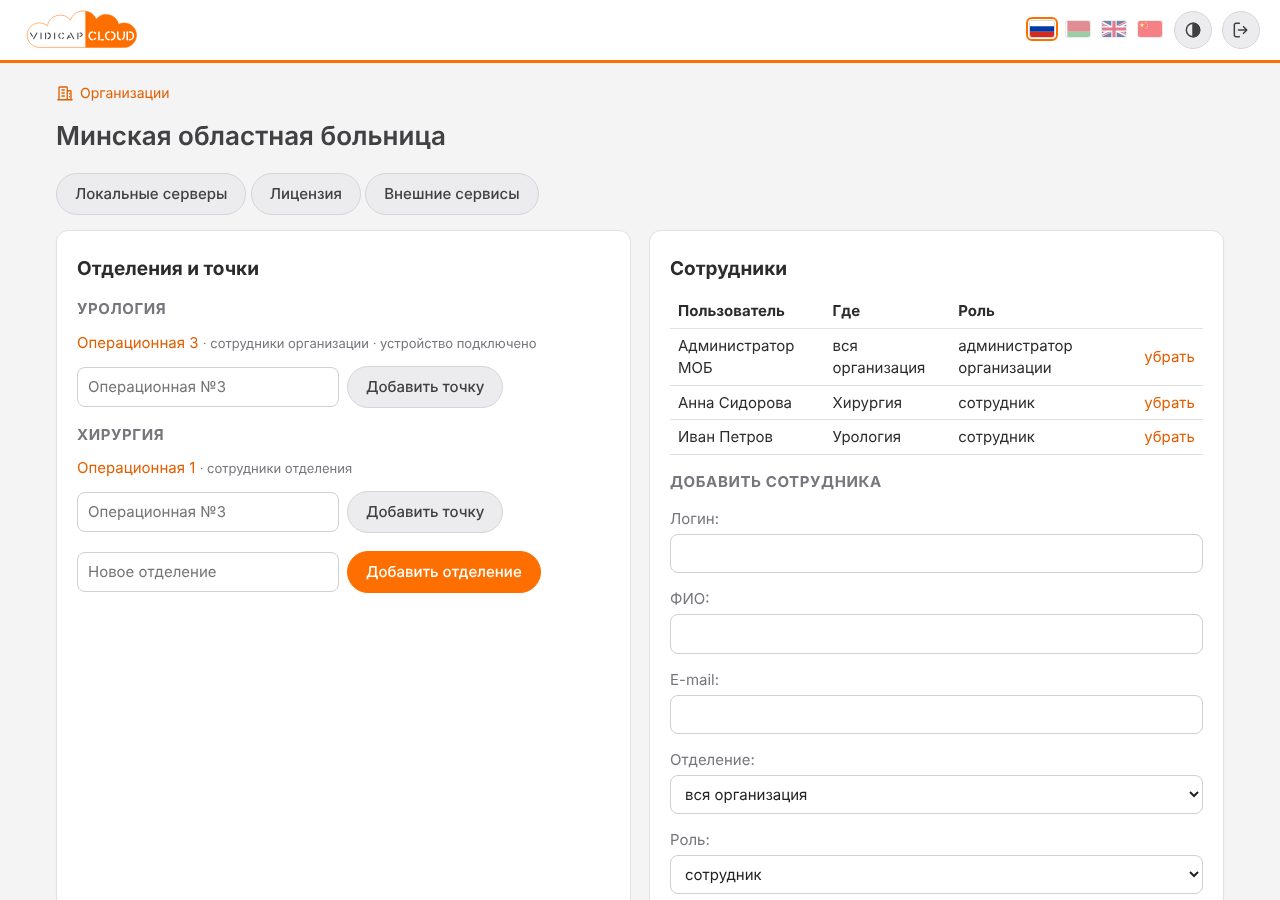
Task: Switch language to Russian via flag
Action: [1042, 29]
